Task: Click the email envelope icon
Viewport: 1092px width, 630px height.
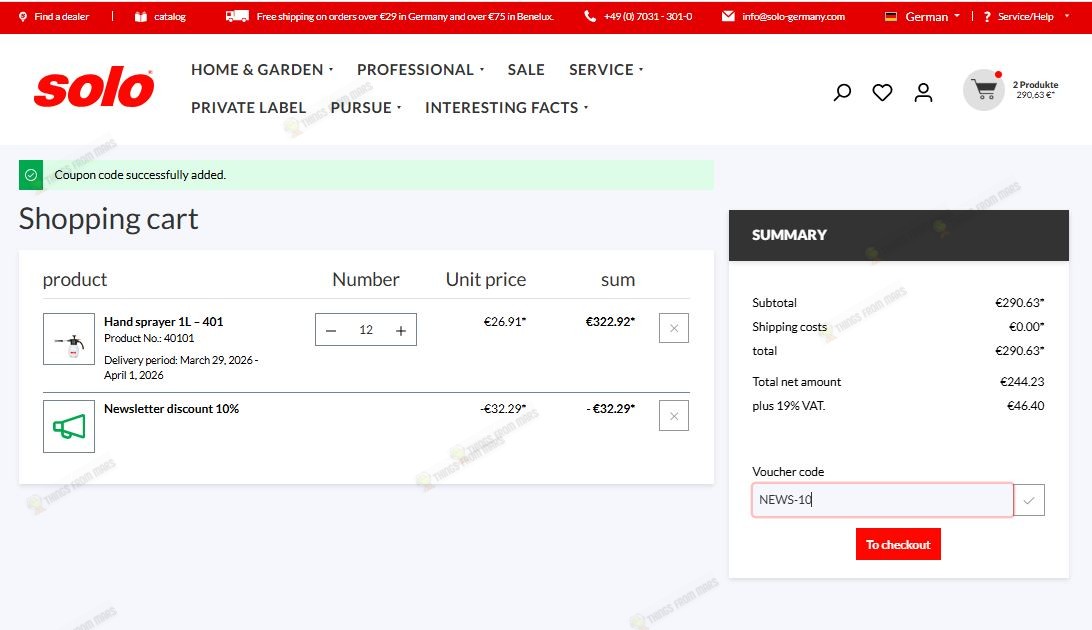Action: [x=728, y=16]
